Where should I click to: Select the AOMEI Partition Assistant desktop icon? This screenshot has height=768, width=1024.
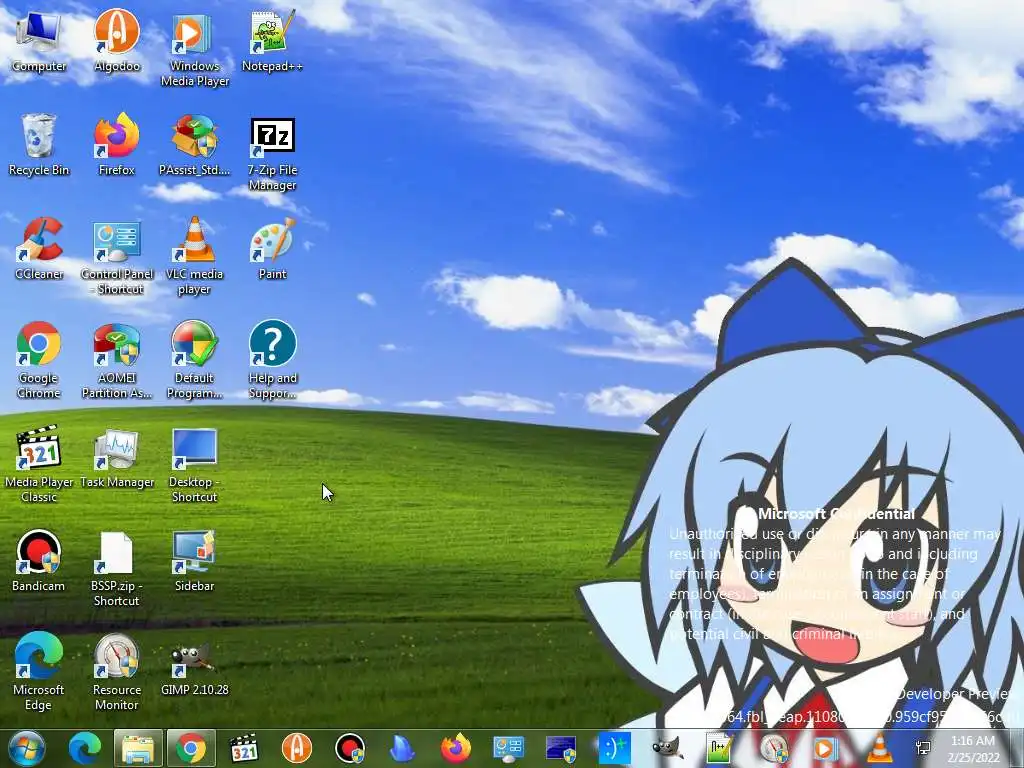pos(117,360)
